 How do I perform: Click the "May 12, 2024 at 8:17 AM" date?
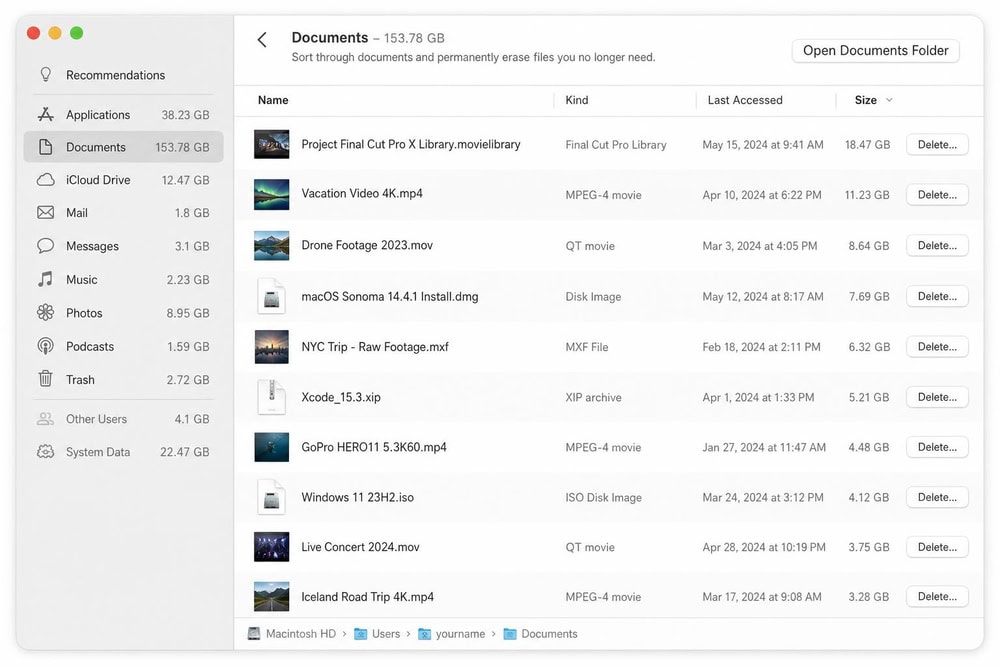point(763,297)
